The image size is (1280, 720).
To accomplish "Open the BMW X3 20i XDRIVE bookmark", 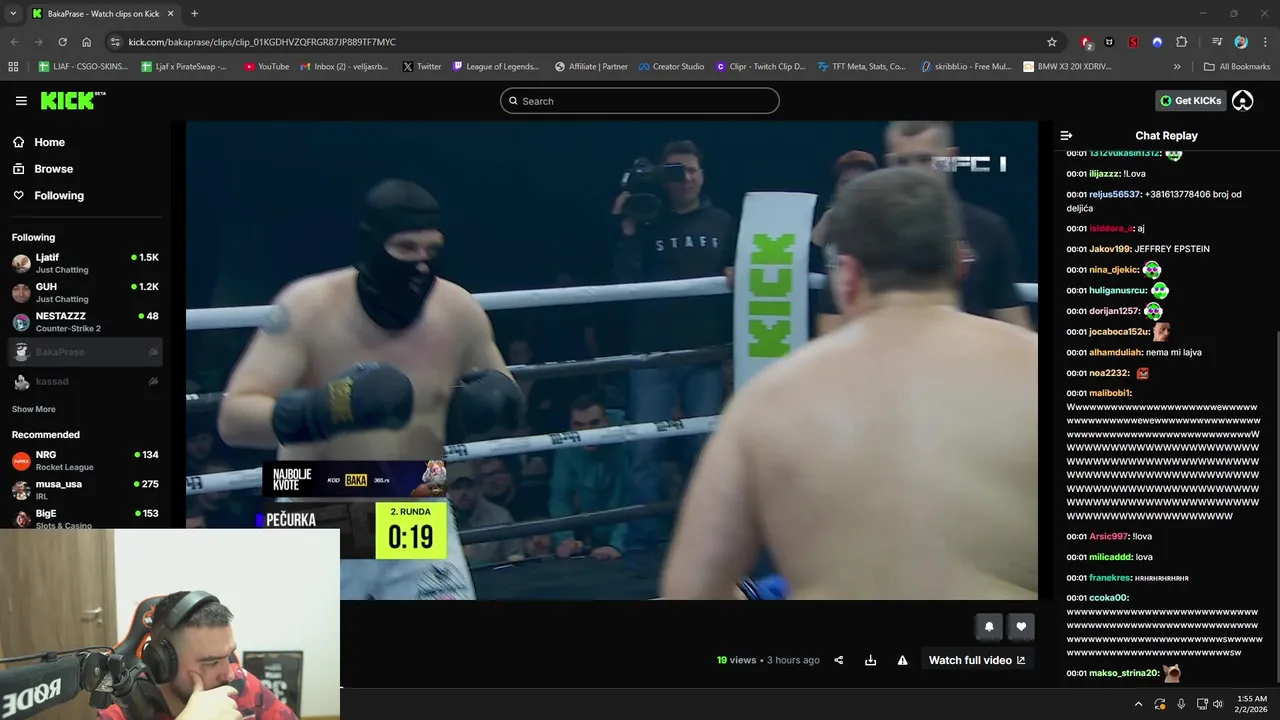I will pos(1067,67).
